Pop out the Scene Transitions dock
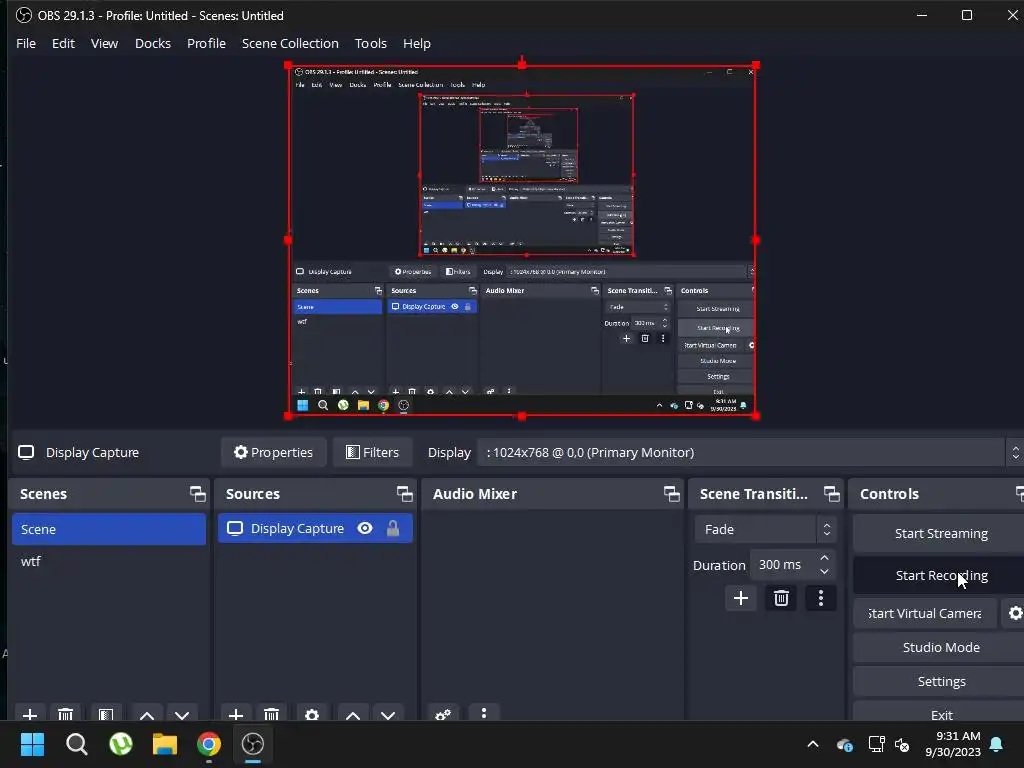 click(831, 494)
